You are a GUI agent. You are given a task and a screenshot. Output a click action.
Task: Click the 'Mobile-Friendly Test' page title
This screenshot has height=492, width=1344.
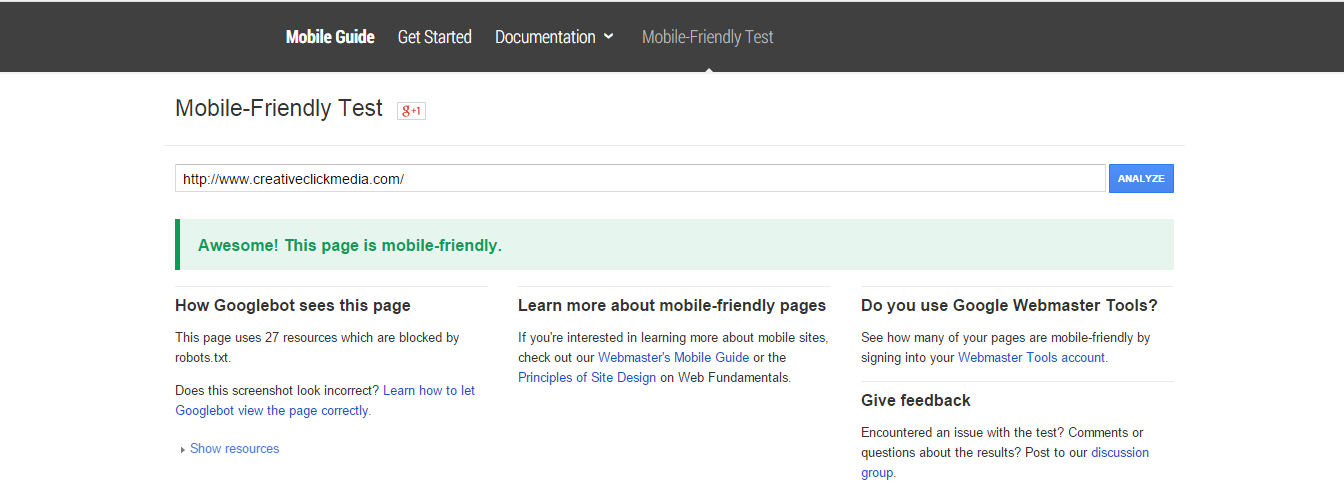pos(279,108)
